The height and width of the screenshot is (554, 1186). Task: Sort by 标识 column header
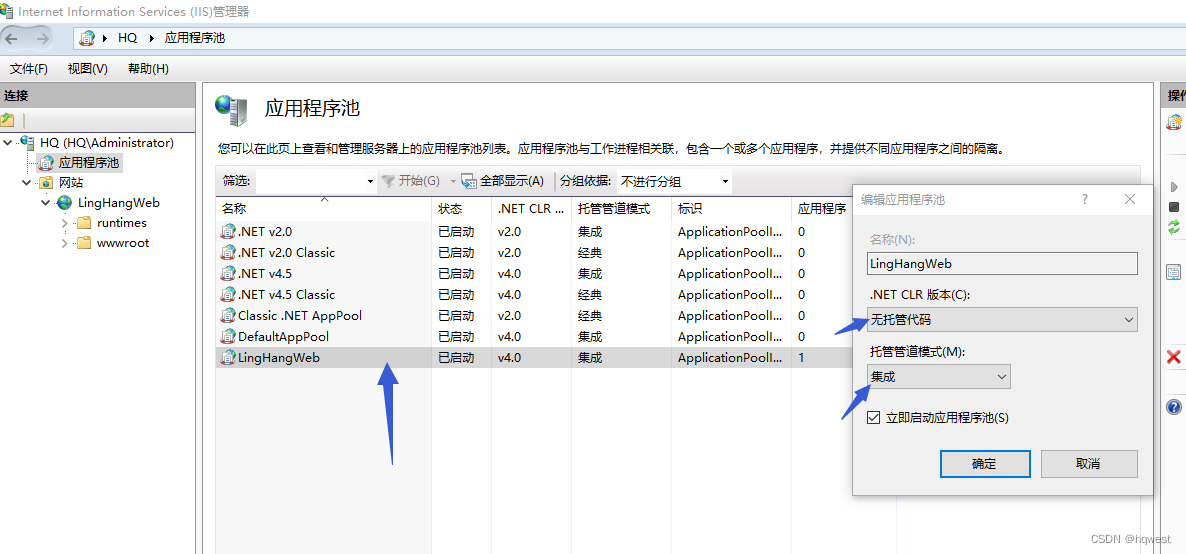pos(731,208)
